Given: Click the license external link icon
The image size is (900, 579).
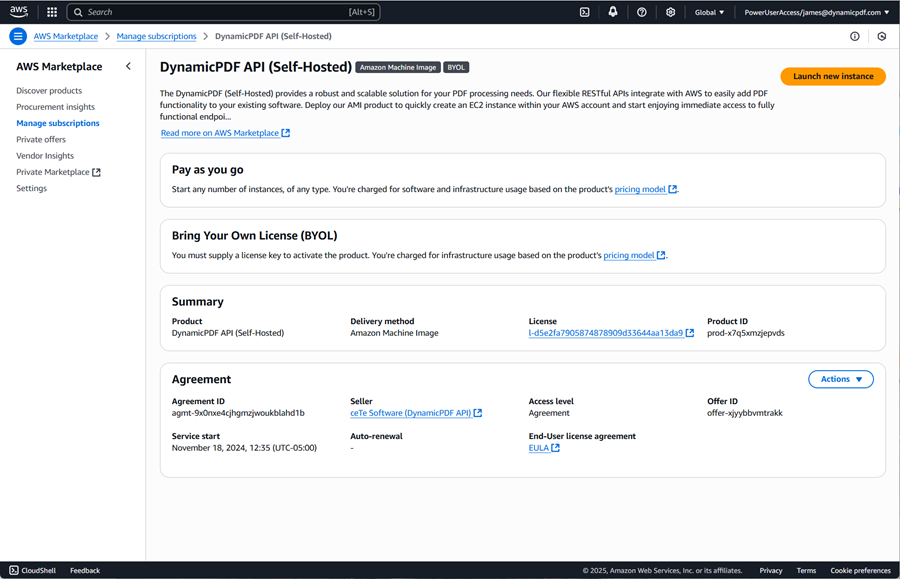Looking at the screenshot, I should (x=690, y=333).
